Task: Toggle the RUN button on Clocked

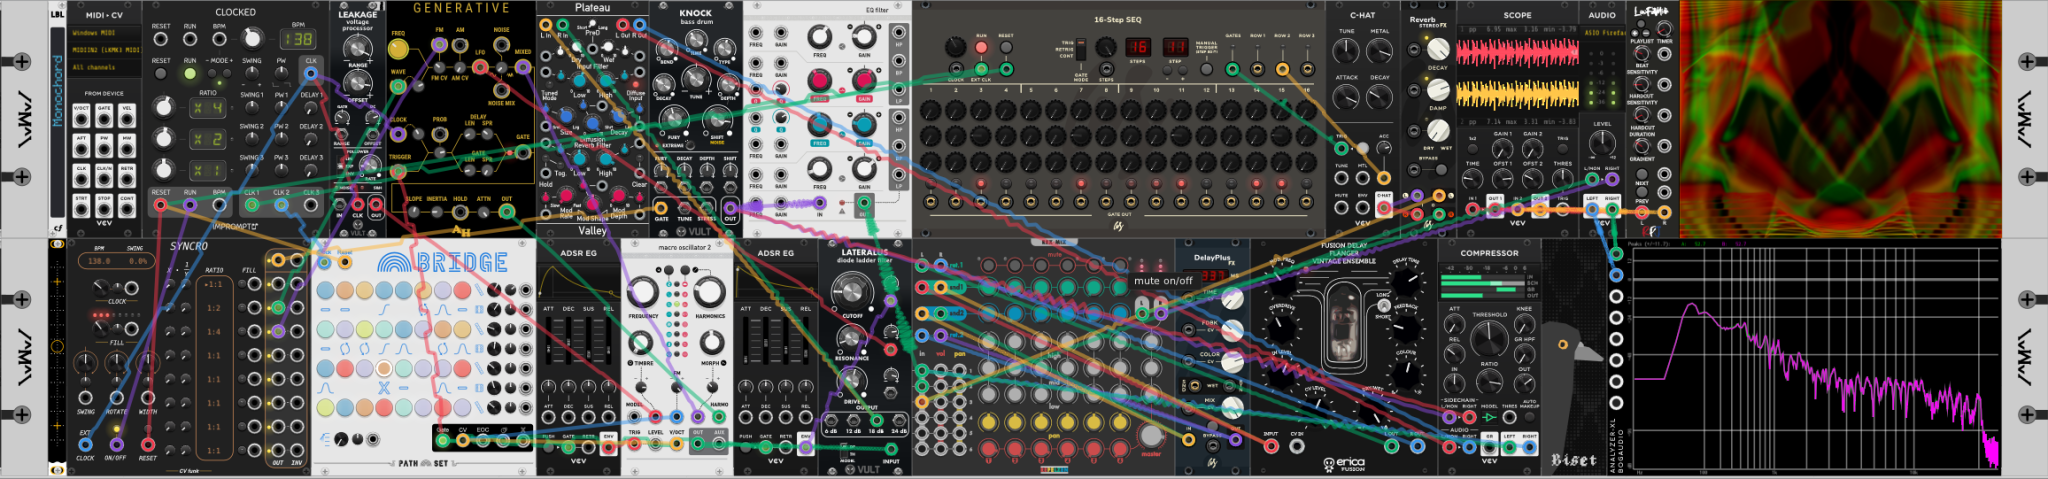Action: (190, 73)
